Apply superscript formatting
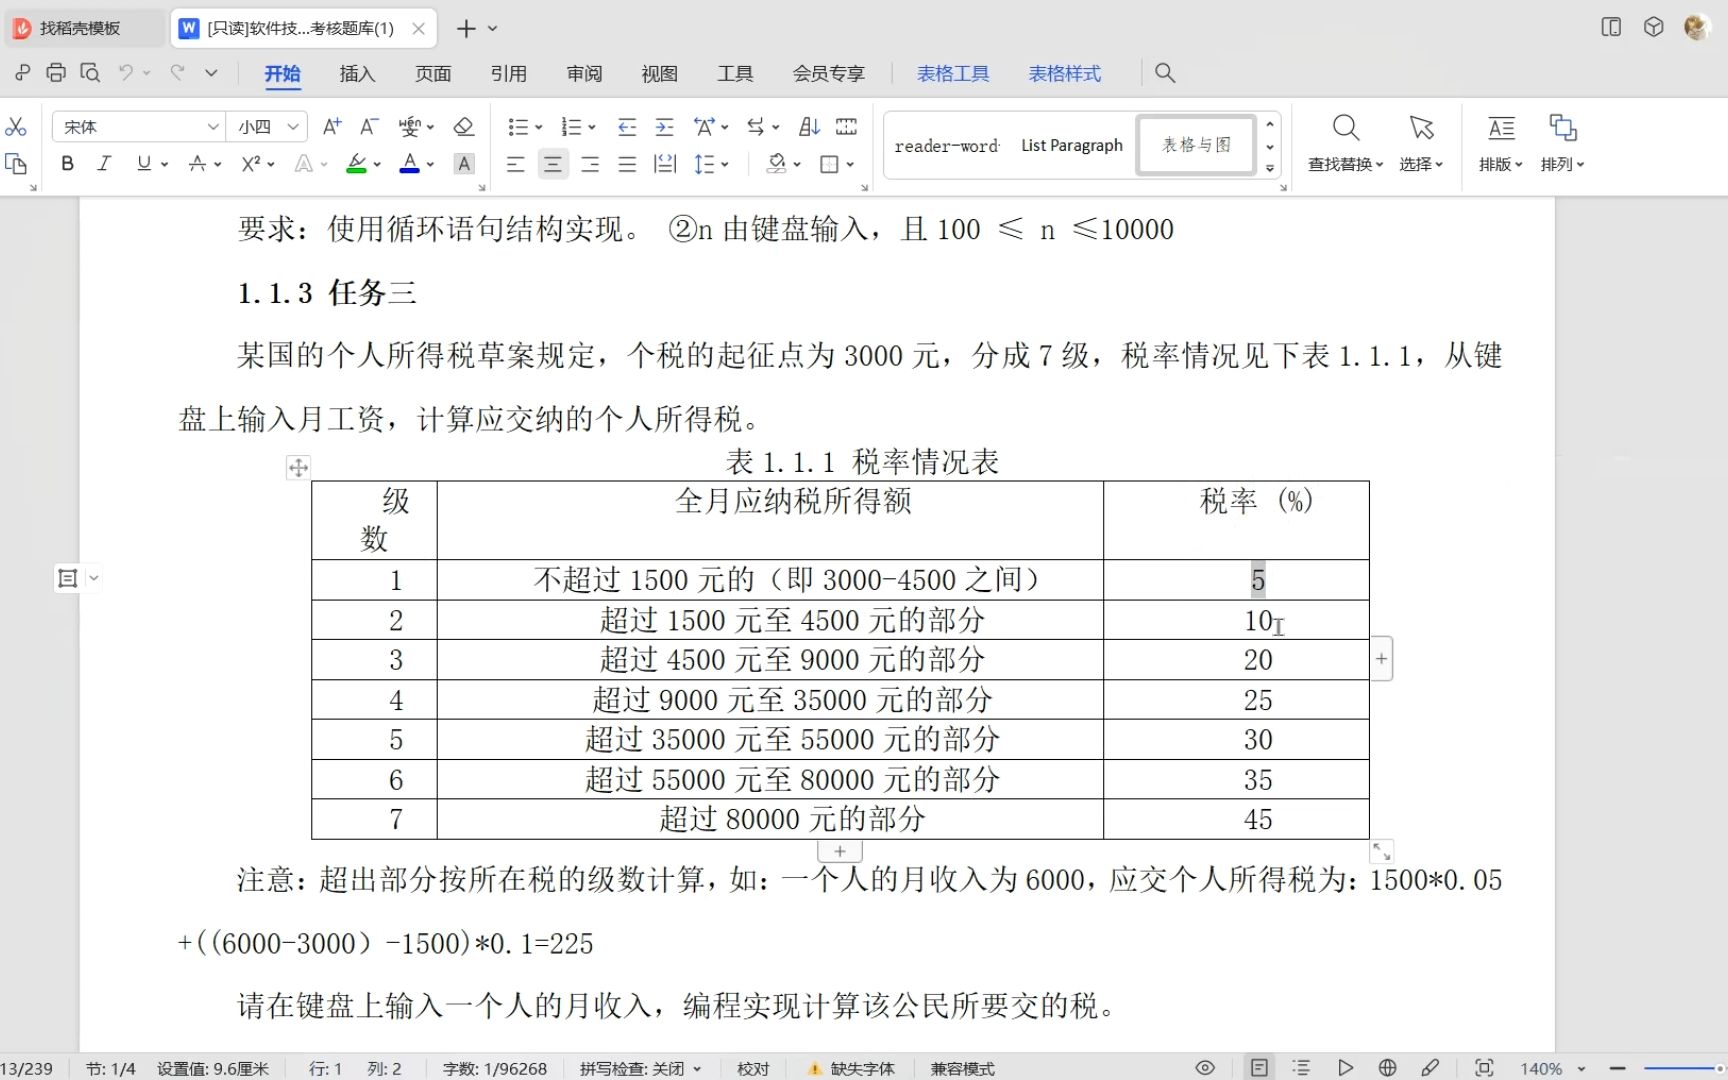This screenshot has width=1728, height=1080. 252,164
